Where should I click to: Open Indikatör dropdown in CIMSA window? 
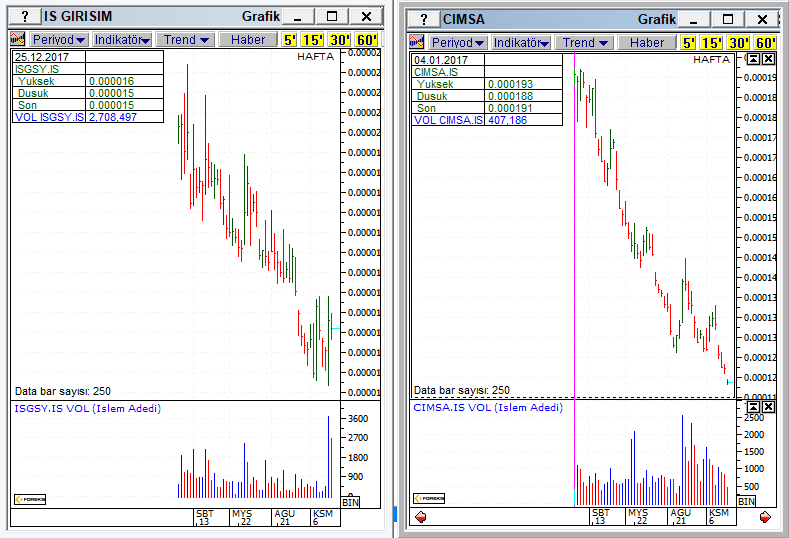point(521,43)
